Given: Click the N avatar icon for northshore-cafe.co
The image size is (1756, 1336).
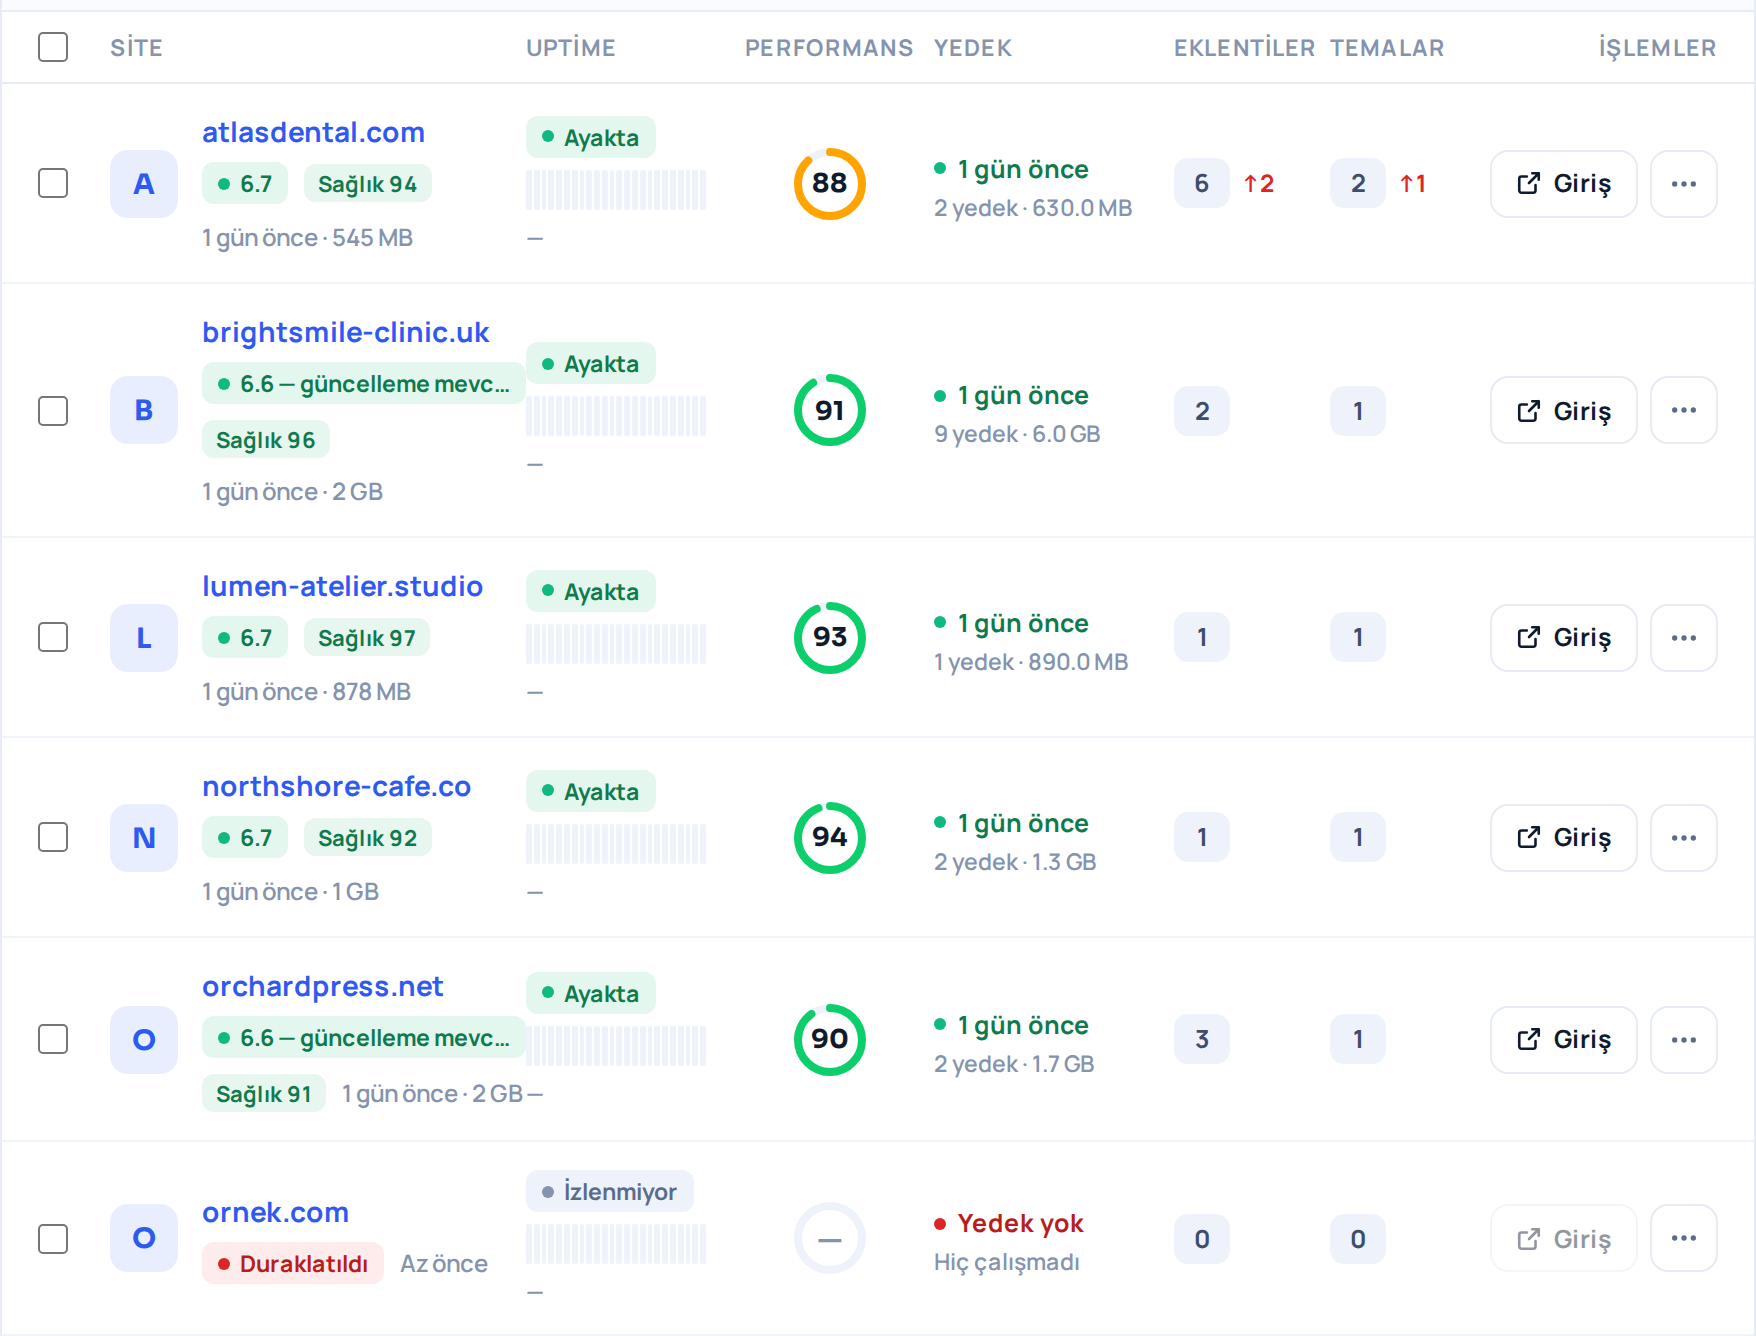Looking at the screenshot, I should [144, 838].
